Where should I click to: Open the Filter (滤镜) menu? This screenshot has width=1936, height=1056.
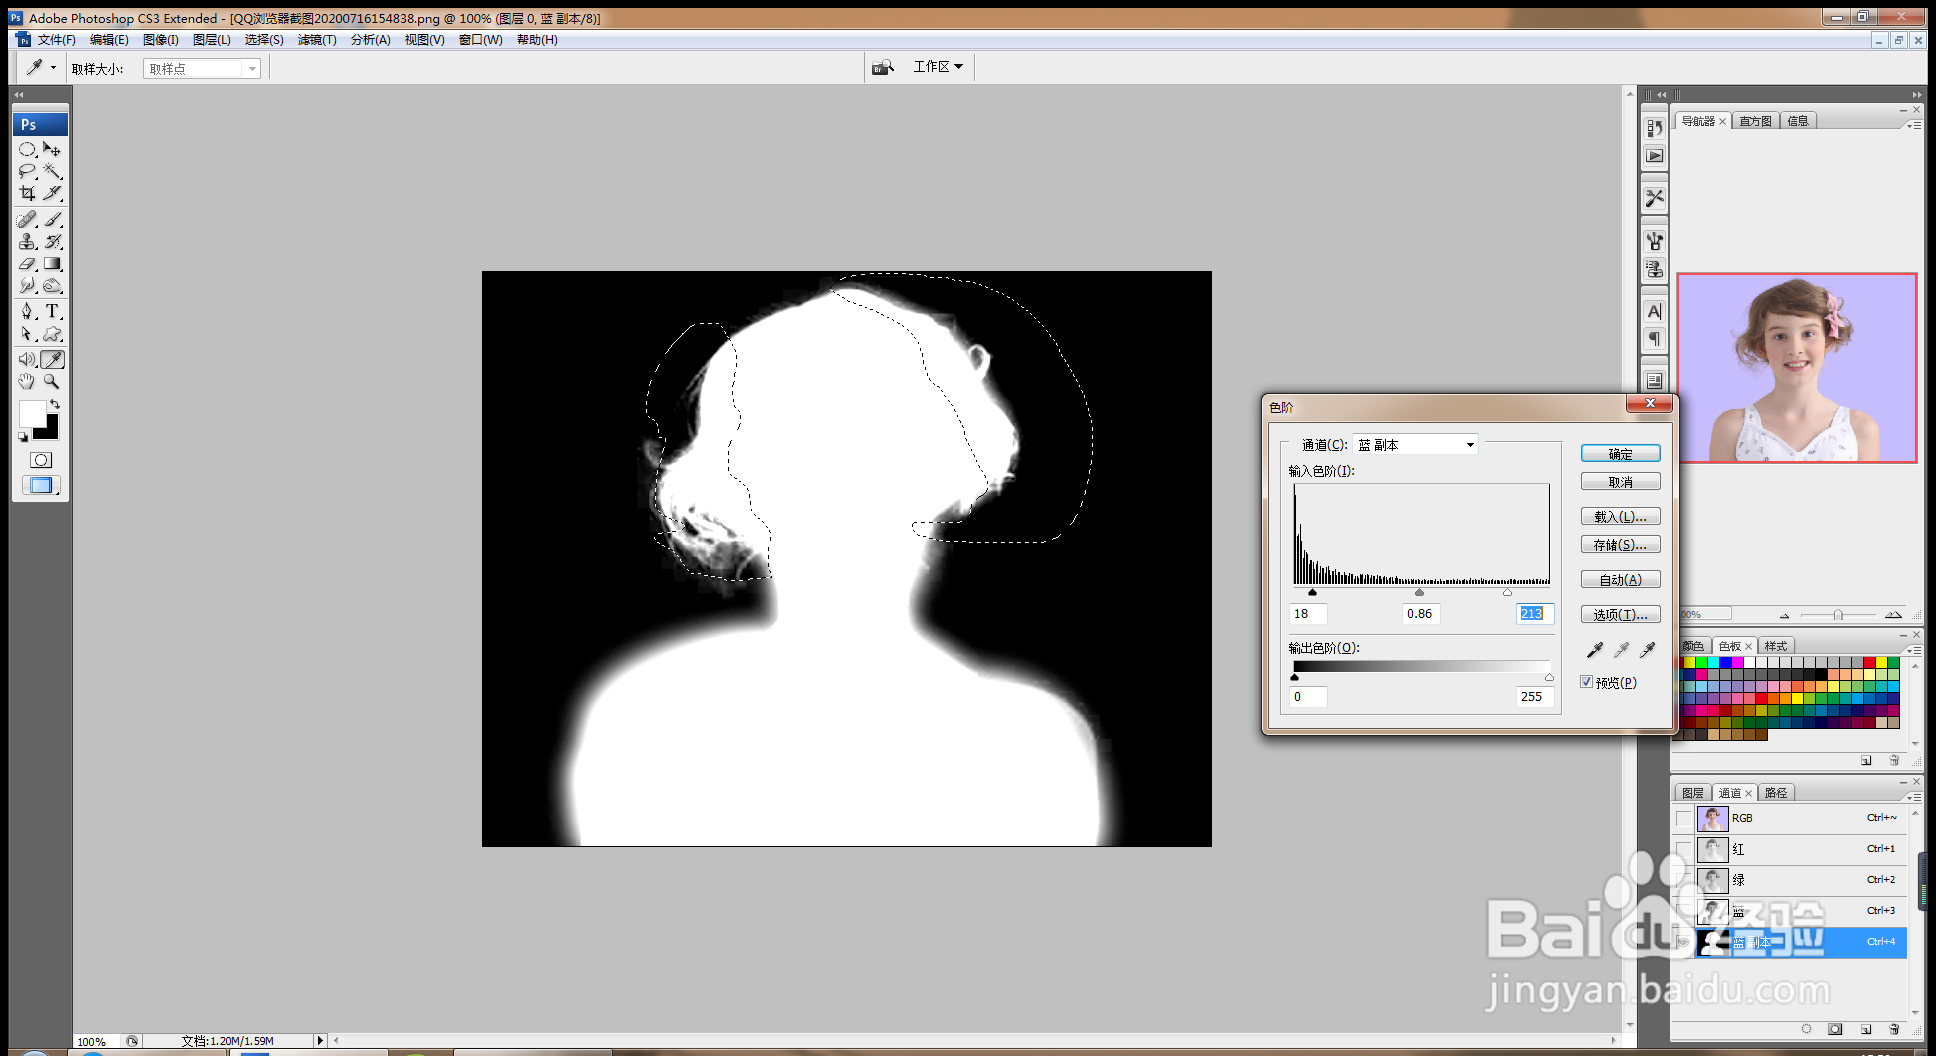[x=317, y=40]
